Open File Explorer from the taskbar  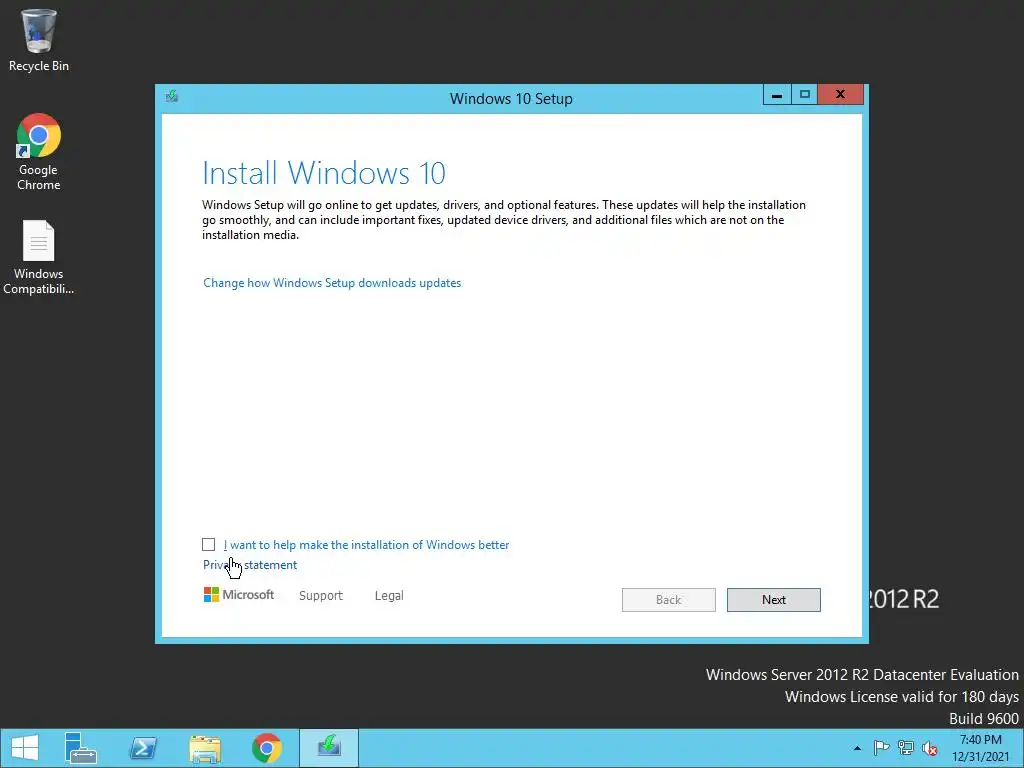click(204, 748)
